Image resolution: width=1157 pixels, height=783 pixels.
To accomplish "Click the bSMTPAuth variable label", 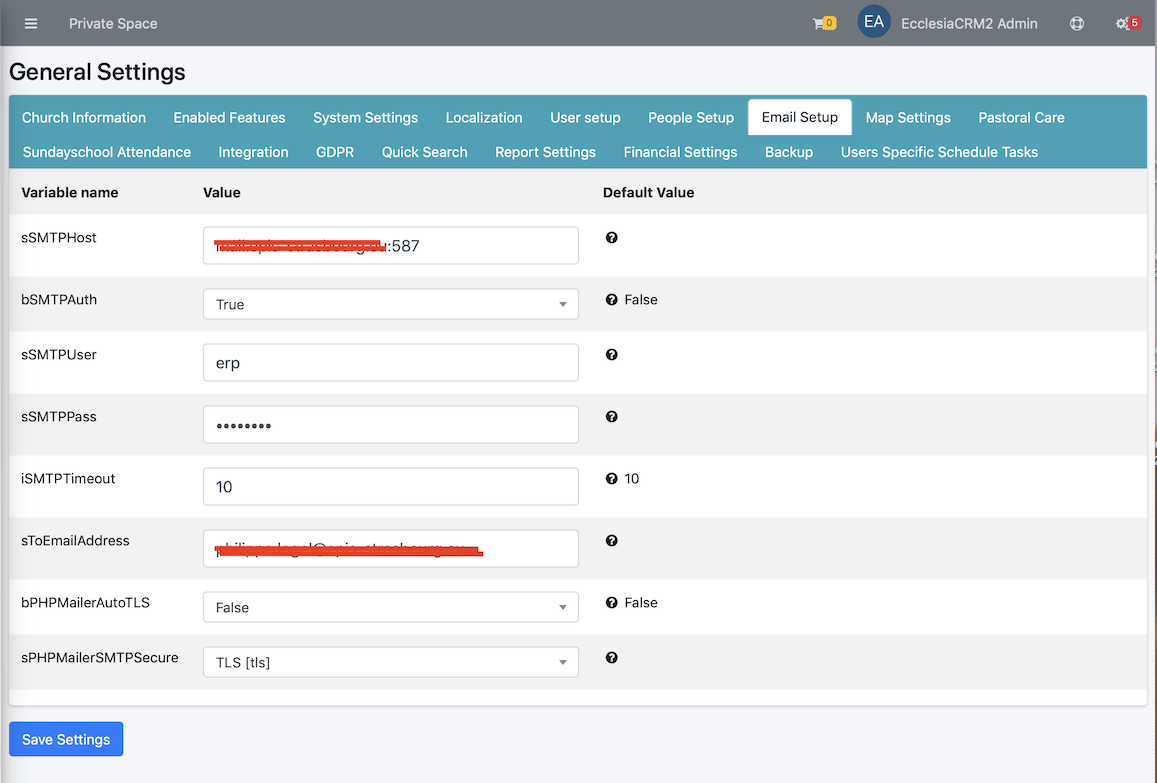I will tap(59, 300).
